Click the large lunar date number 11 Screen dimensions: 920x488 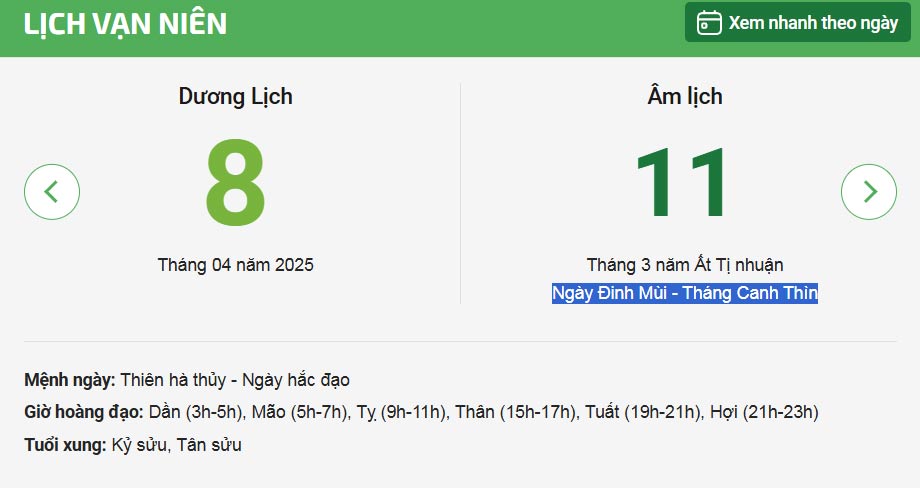684,185
